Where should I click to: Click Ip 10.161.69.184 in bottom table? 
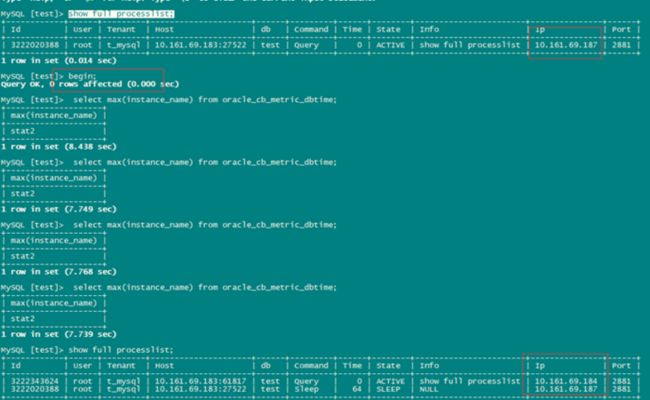(x=566, y=381)
